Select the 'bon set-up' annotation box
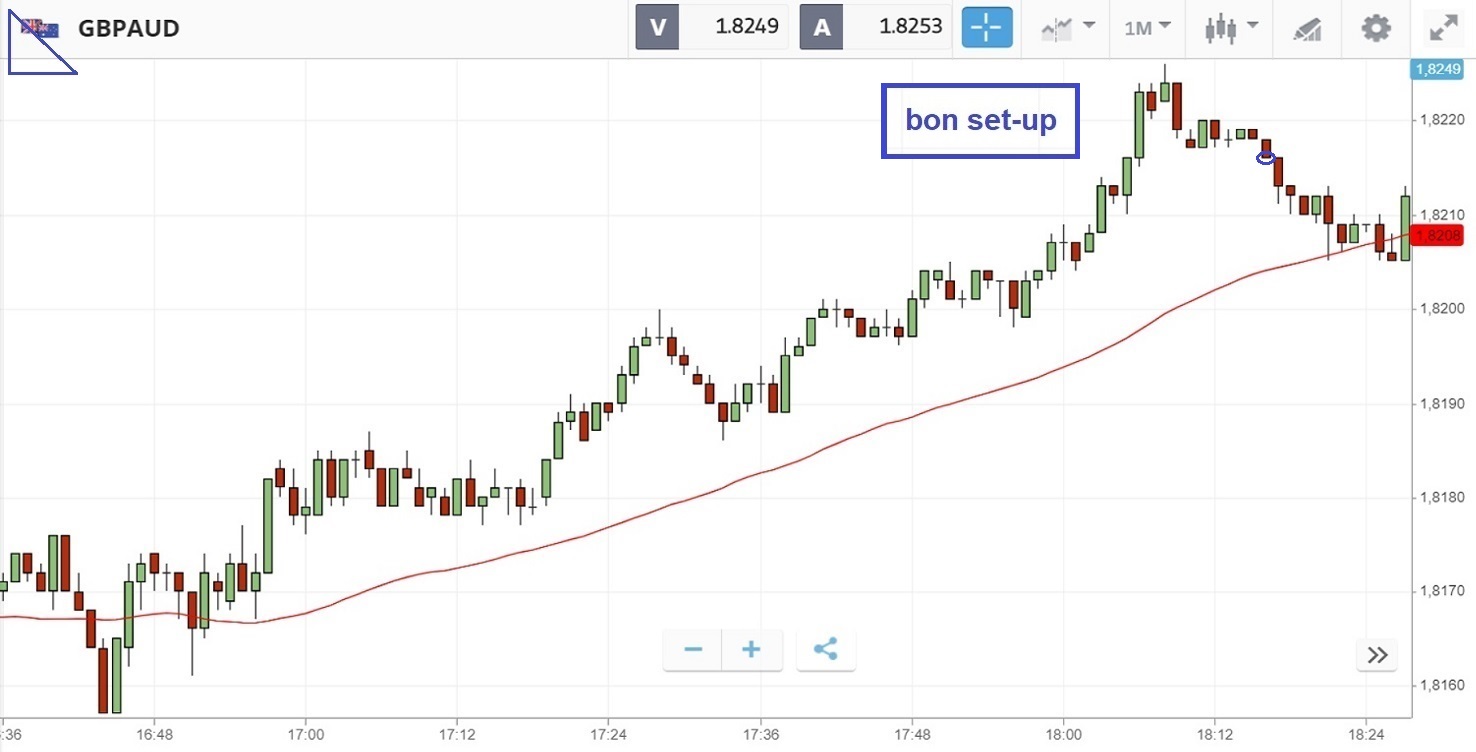Image resolution: width=1476 pixels, height=752 pixels. tap(980, 121)
